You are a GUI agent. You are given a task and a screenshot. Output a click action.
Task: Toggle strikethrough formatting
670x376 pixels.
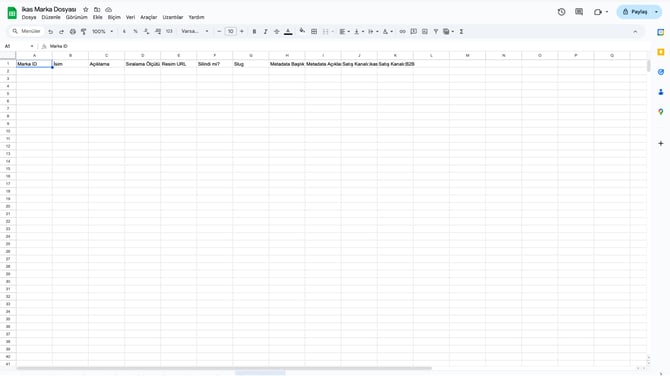coord(276,32)
